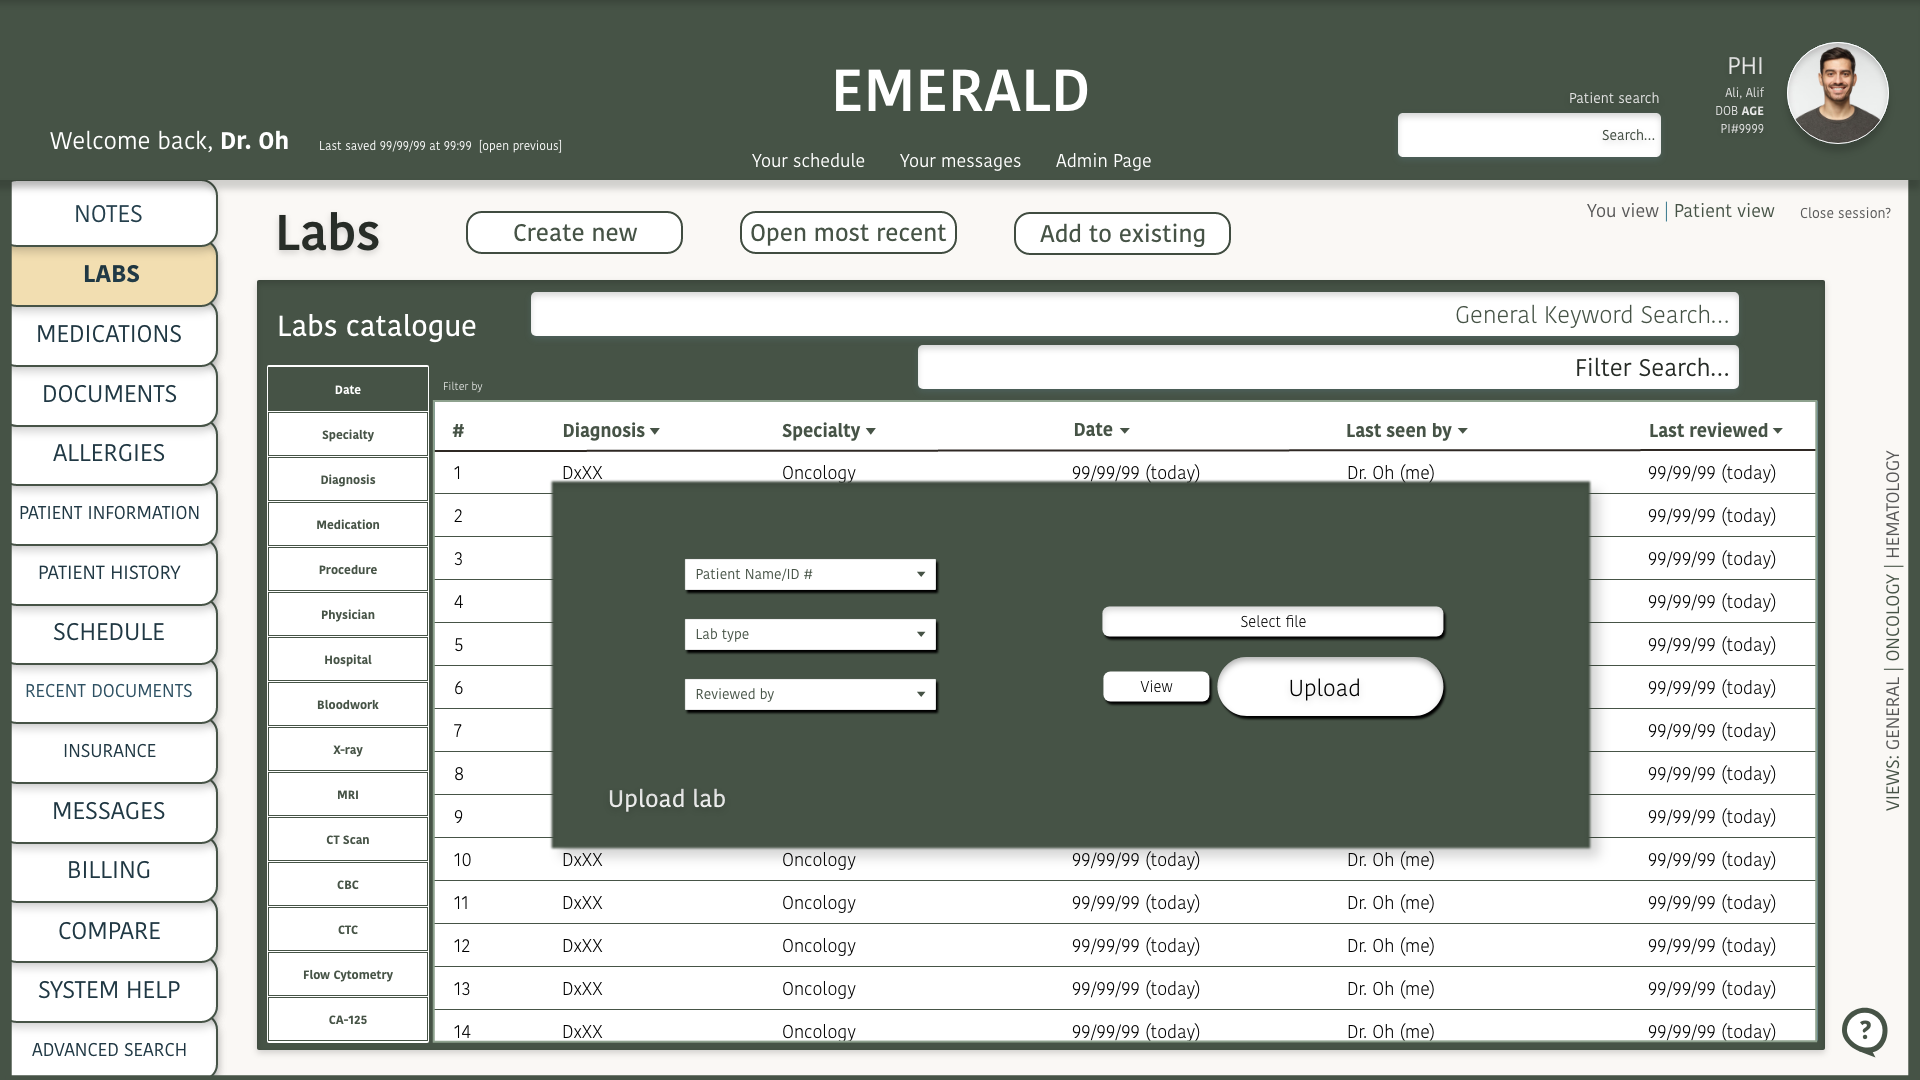1920x1080 pixels.
Task: Click Open most recent button
Action: [x=848, y=232]
